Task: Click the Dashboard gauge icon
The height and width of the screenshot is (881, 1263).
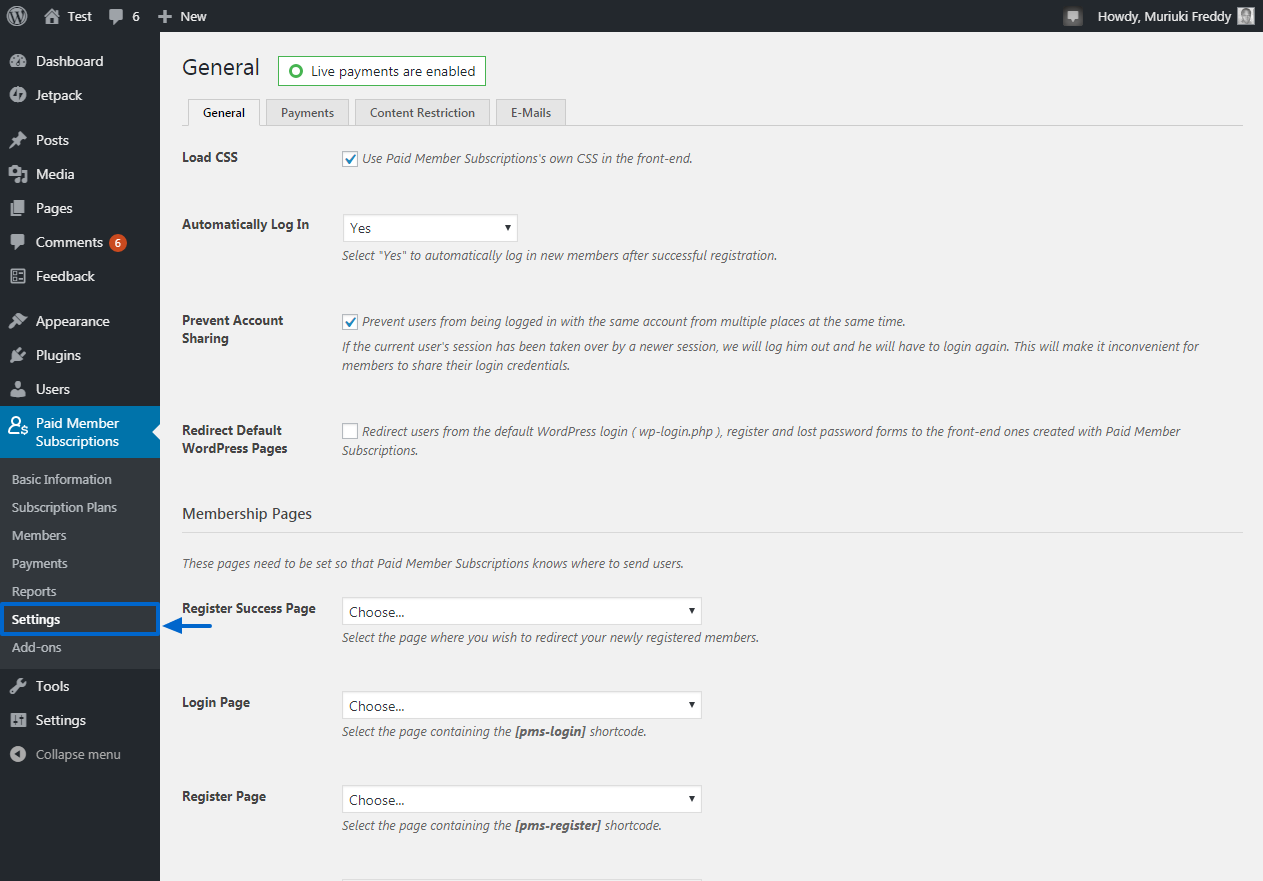Action: (18, 61)
